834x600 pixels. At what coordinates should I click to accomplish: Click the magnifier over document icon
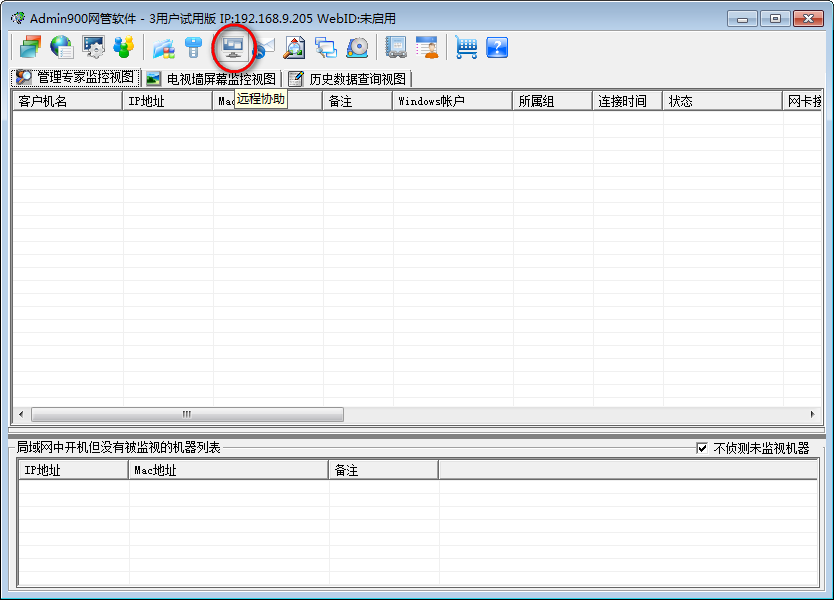[x=294, y=47]
